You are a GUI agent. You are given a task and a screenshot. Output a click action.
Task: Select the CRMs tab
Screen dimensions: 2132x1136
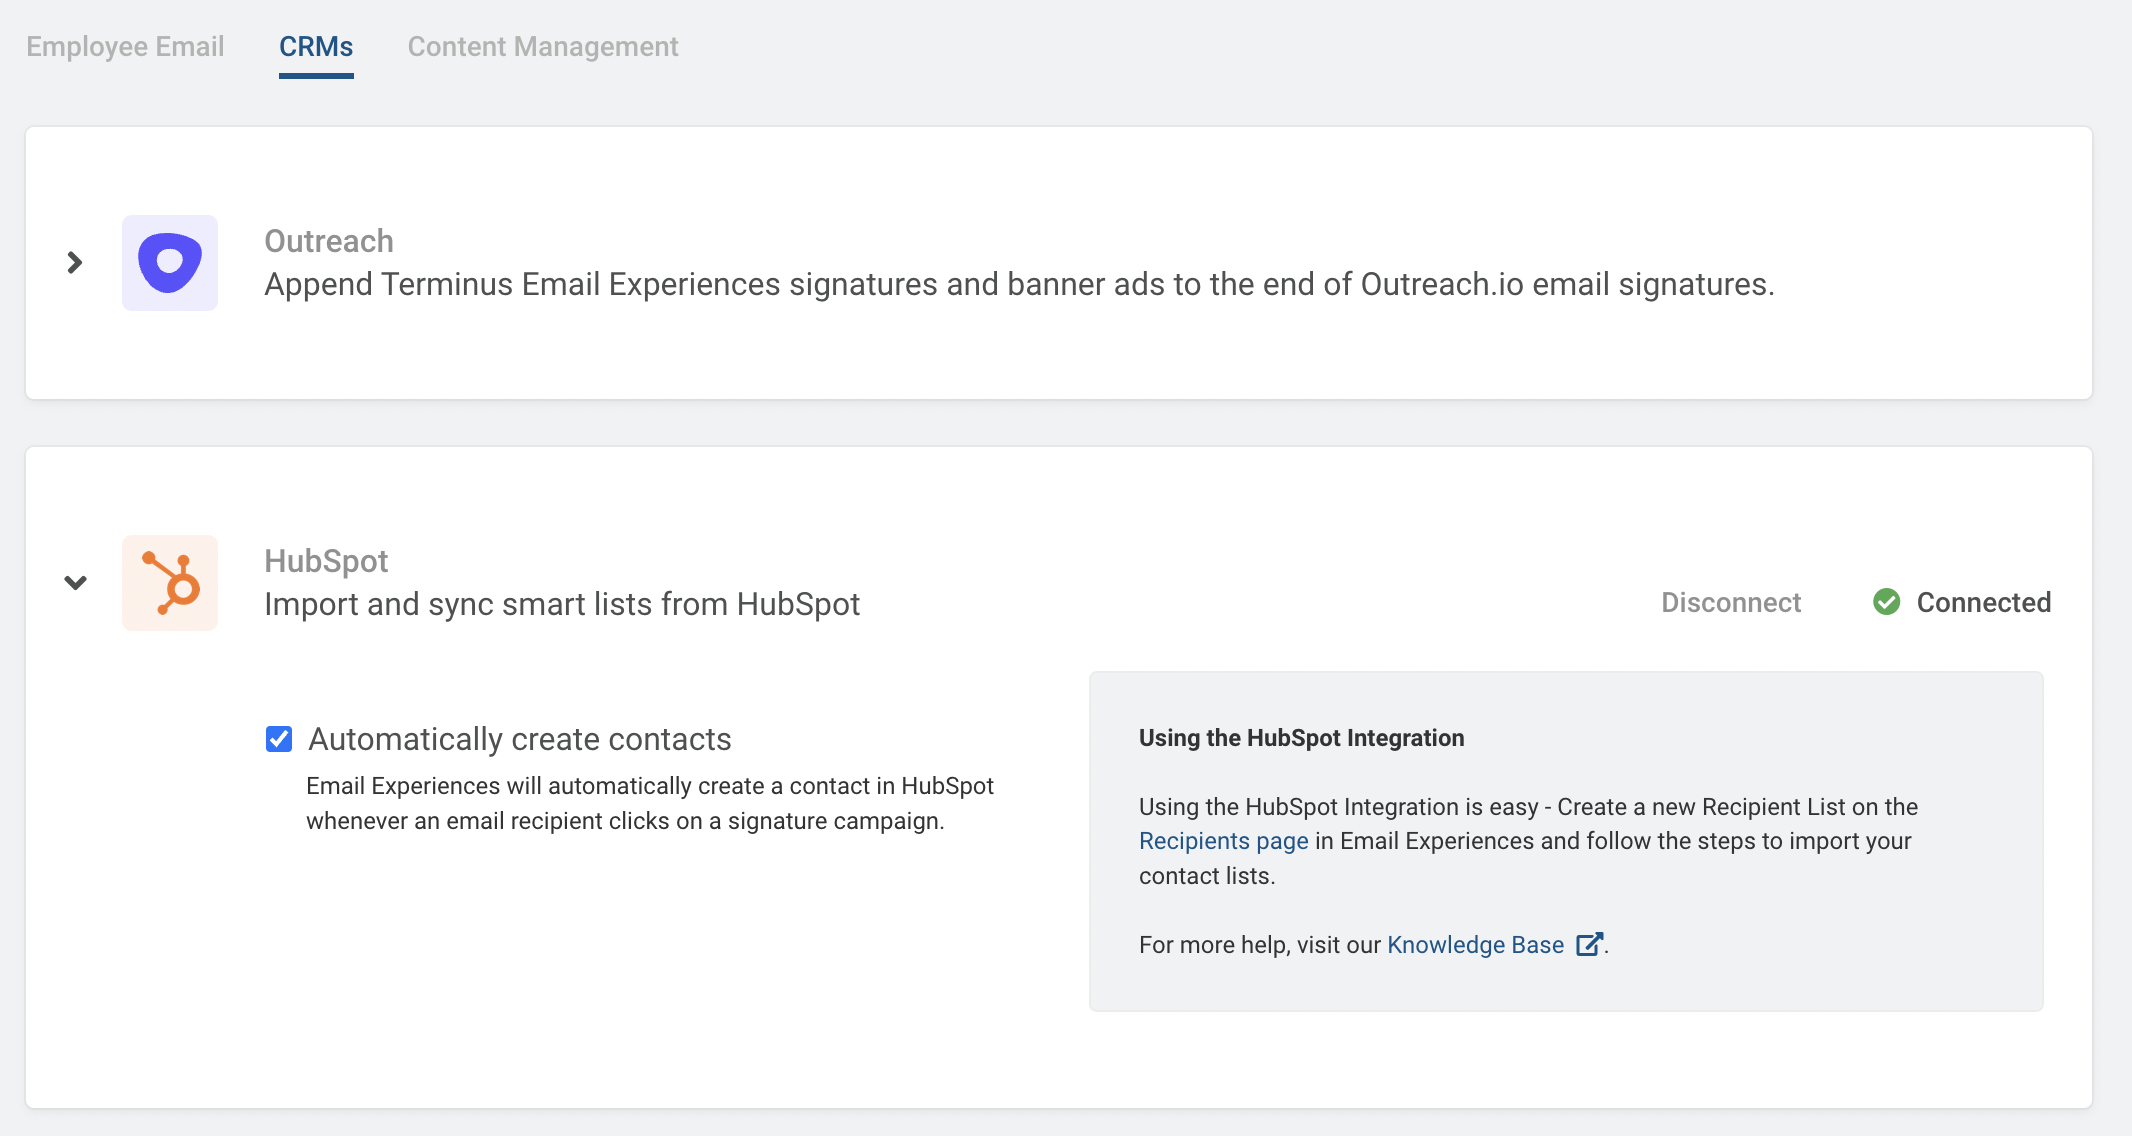316,47
